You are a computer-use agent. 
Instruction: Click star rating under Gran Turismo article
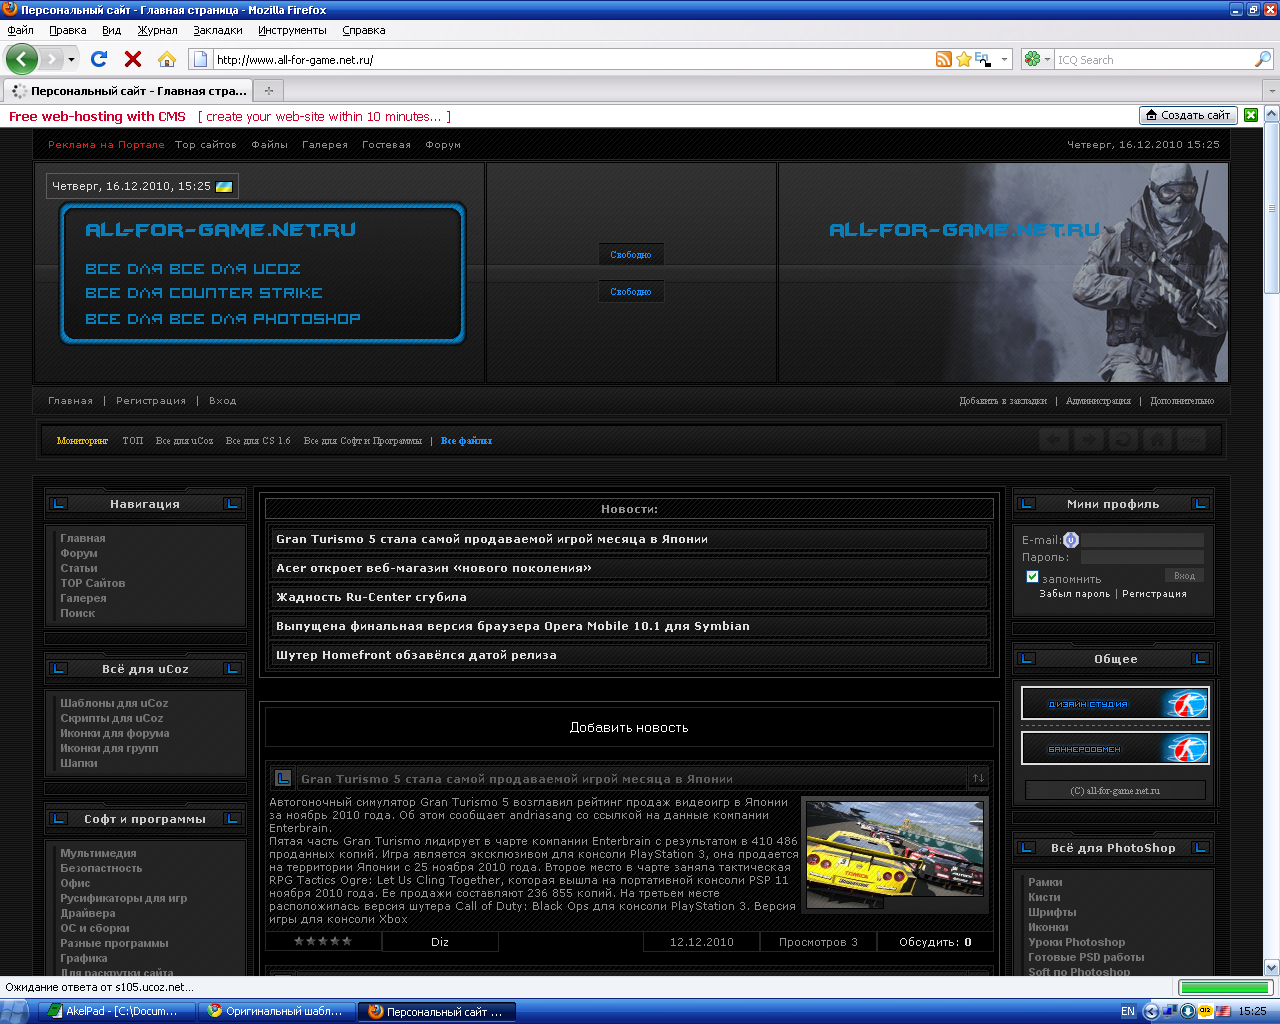(322, 942)
